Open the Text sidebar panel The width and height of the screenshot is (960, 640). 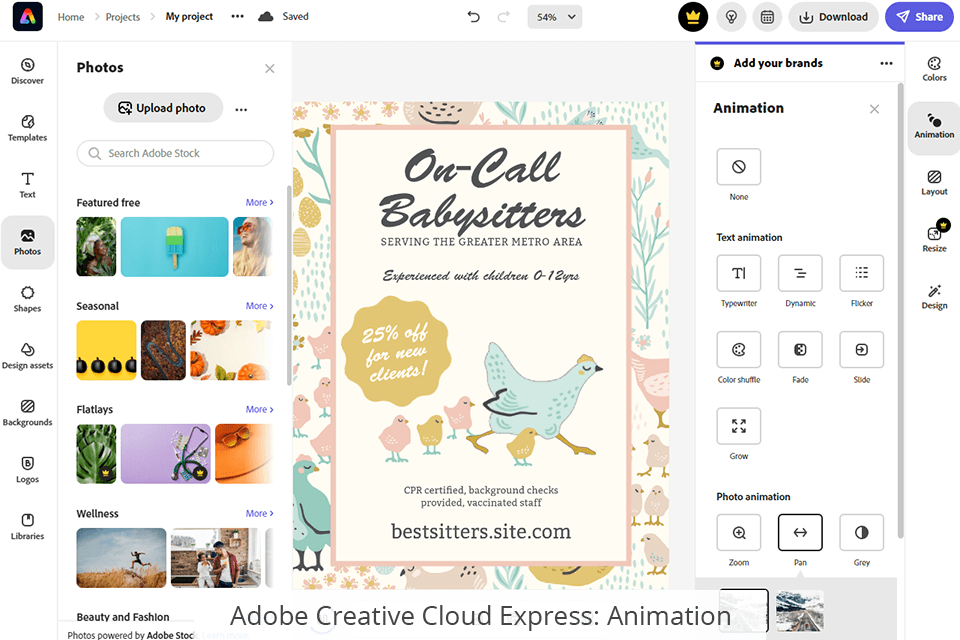(28, 185)
